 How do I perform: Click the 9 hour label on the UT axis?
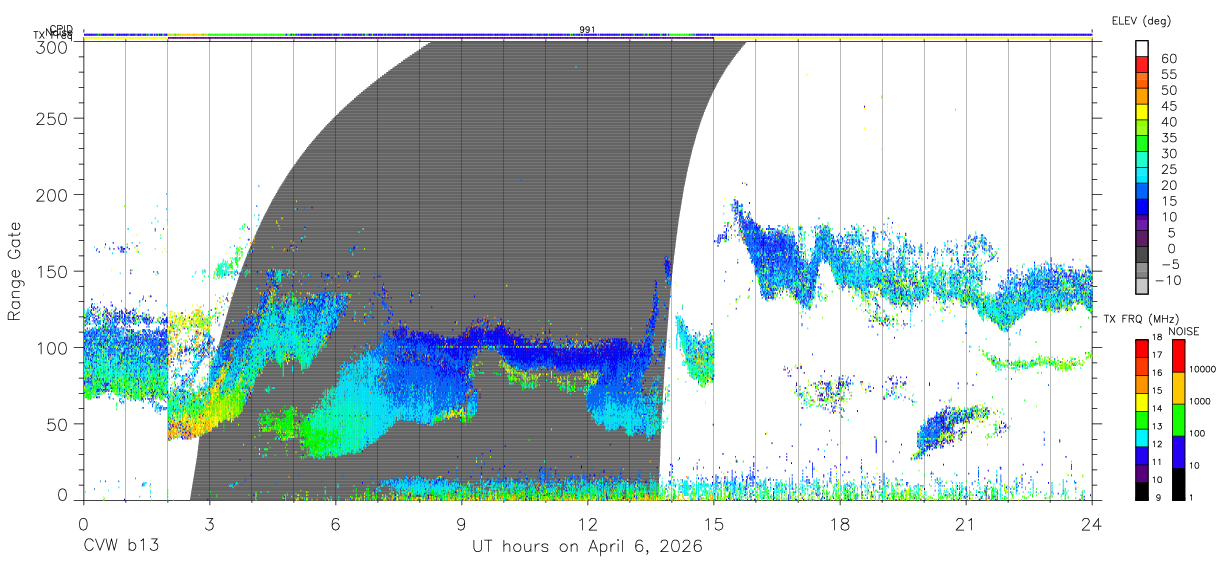[461, 524]
